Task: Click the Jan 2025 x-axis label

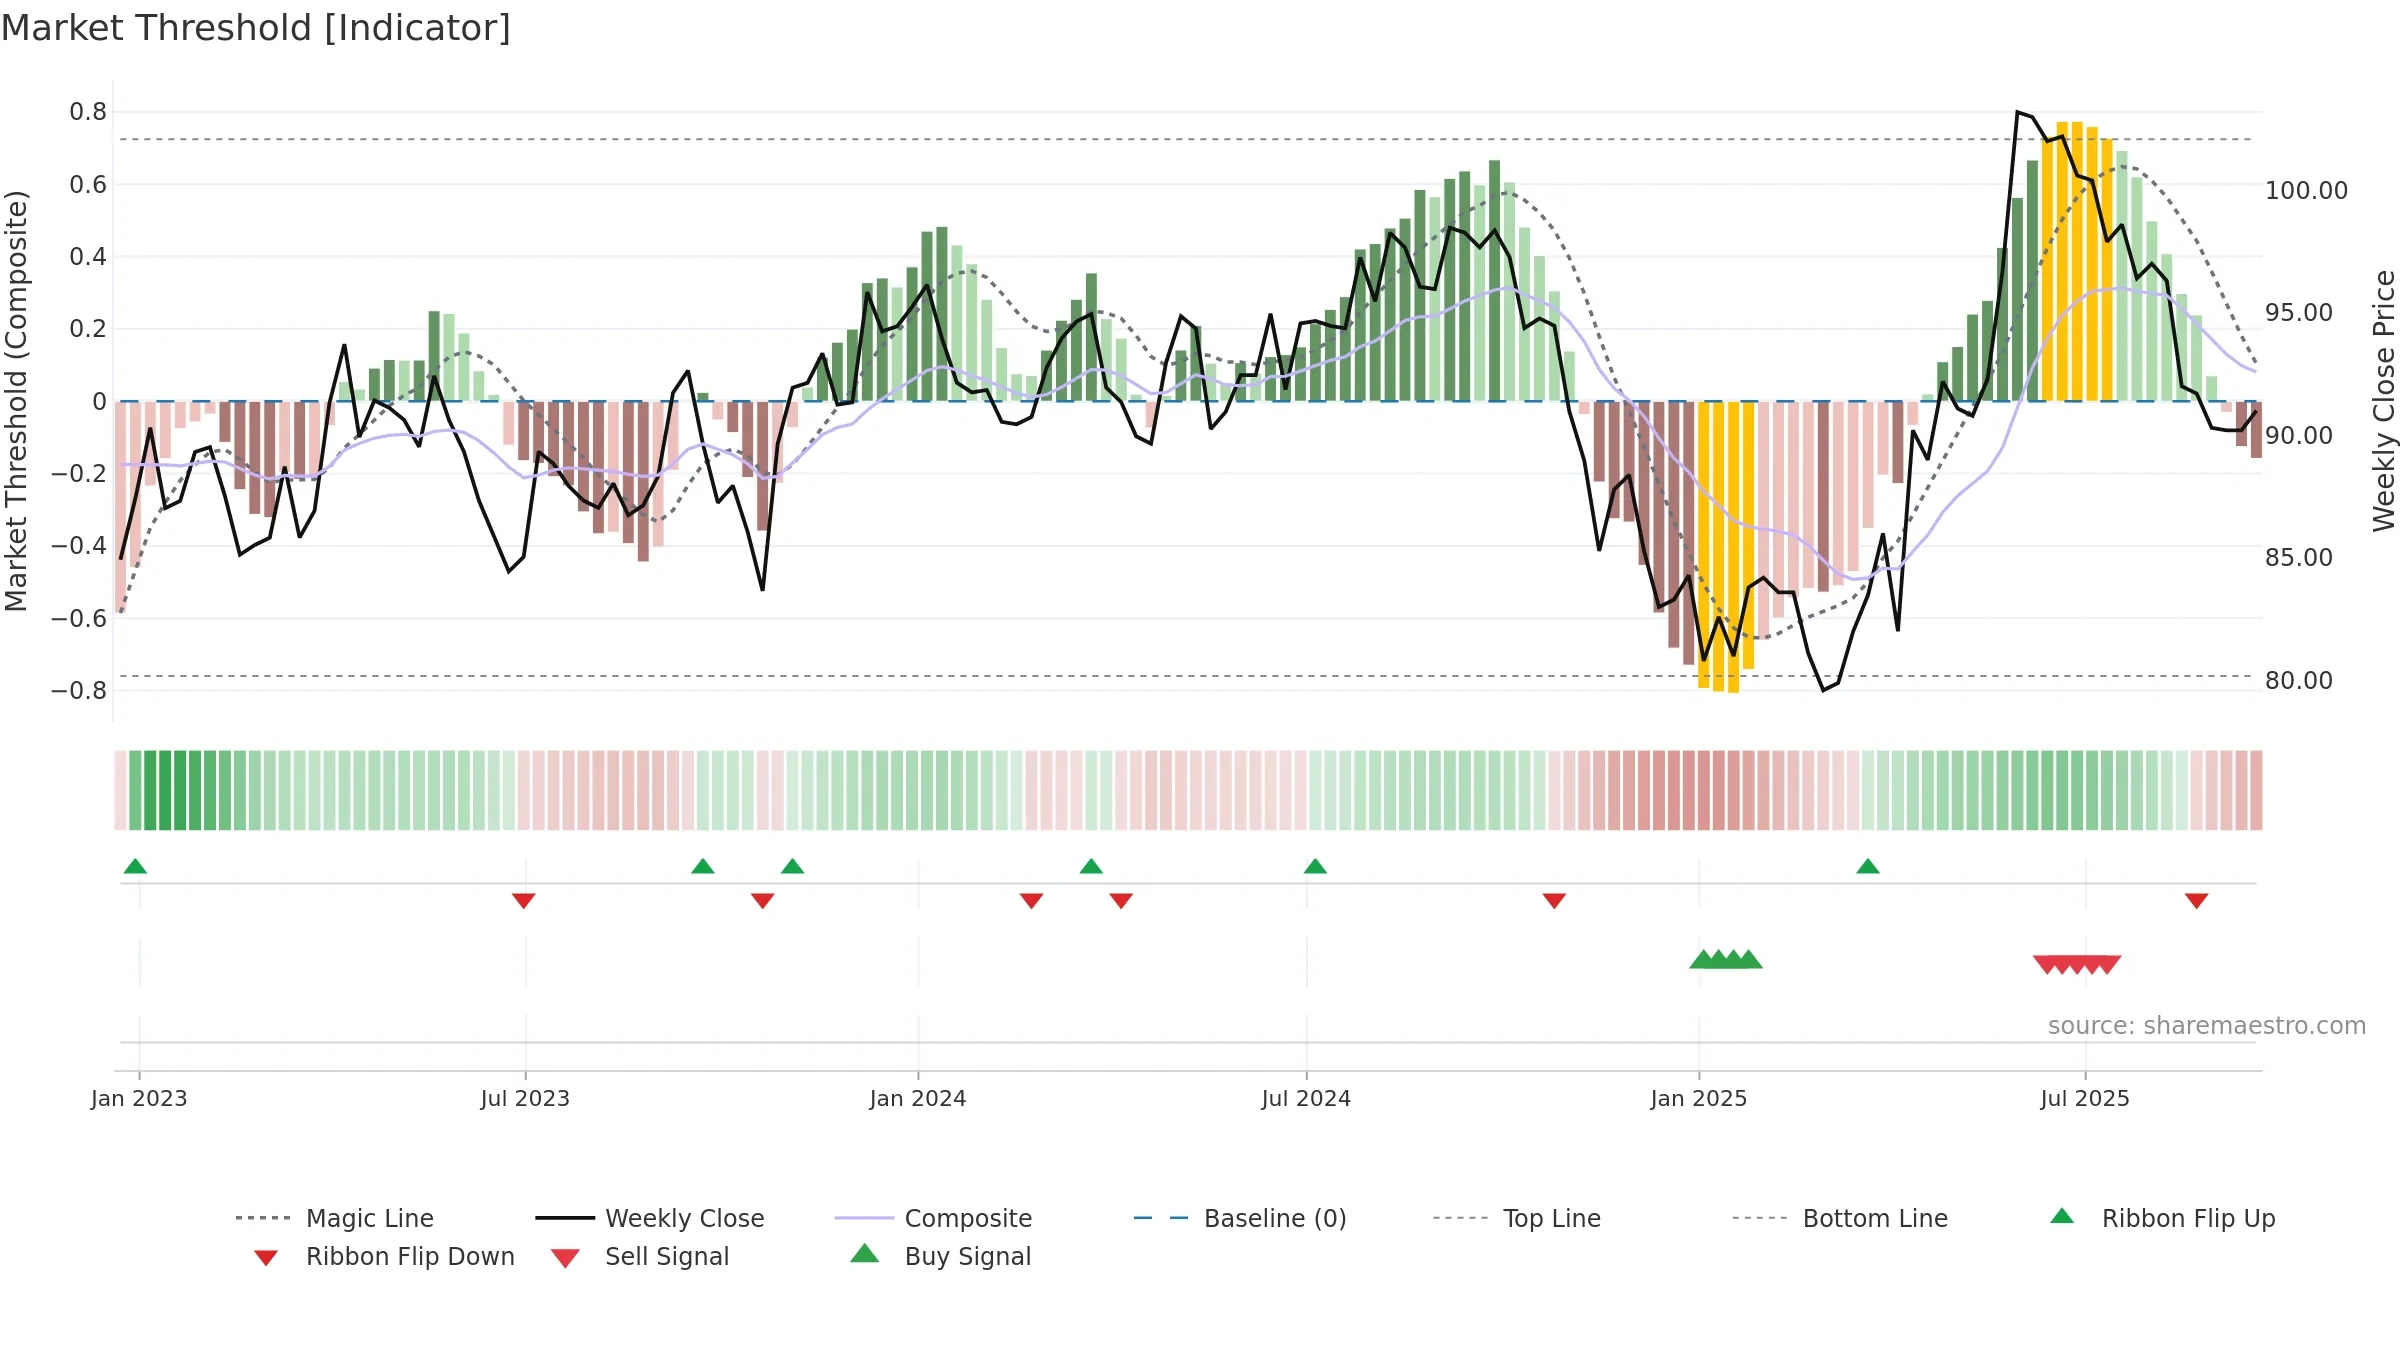Action: pyautogui.click(x=1699, y=1099)
